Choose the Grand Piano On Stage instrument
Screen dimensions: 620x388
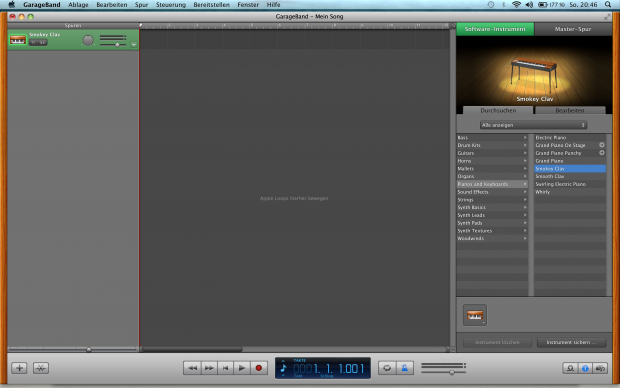click(x=570, y=145)
